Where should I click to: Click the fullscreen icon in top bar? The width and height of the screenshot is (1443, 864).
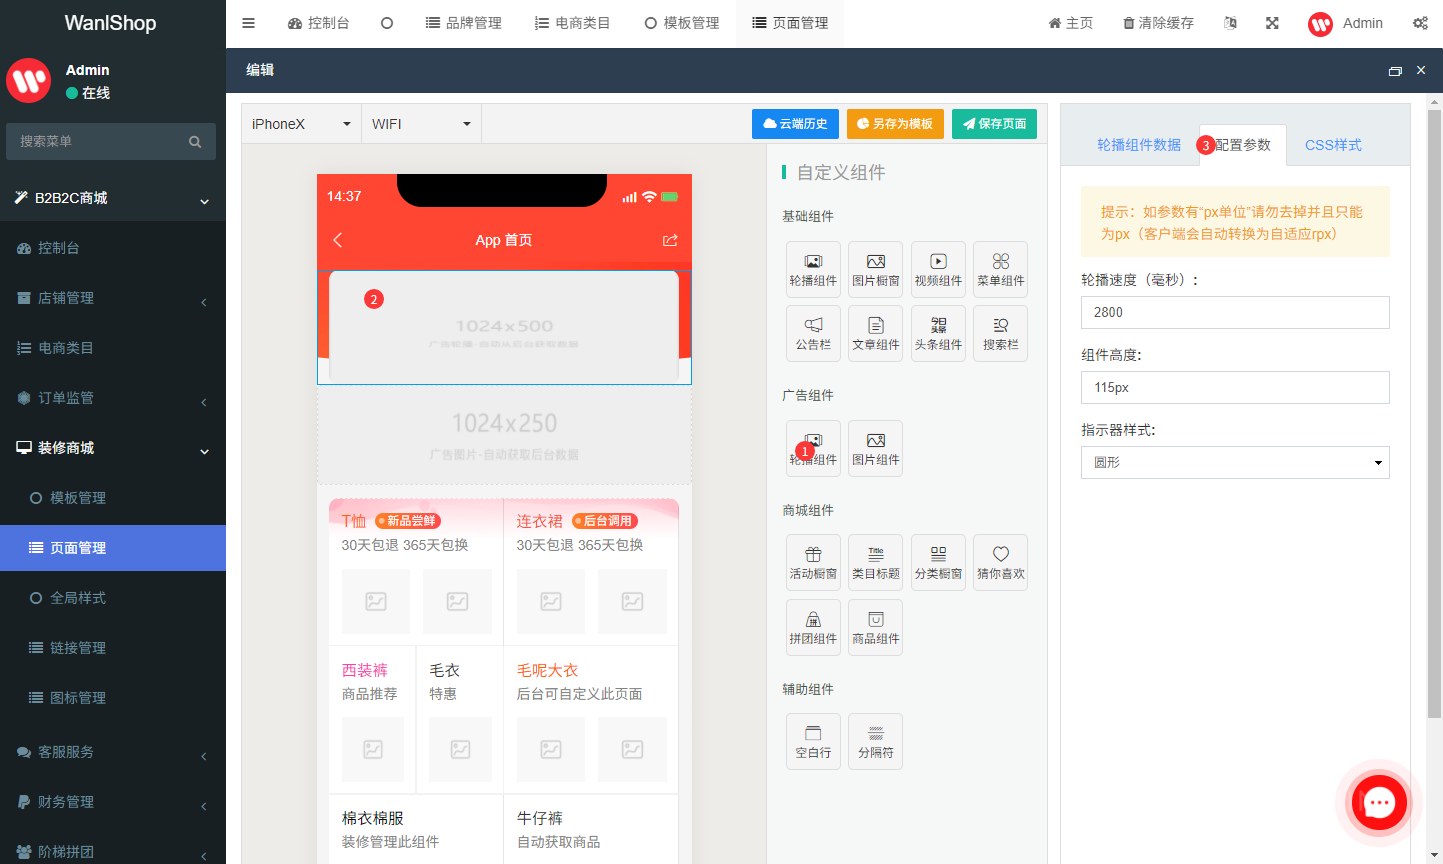point(1272,23)
